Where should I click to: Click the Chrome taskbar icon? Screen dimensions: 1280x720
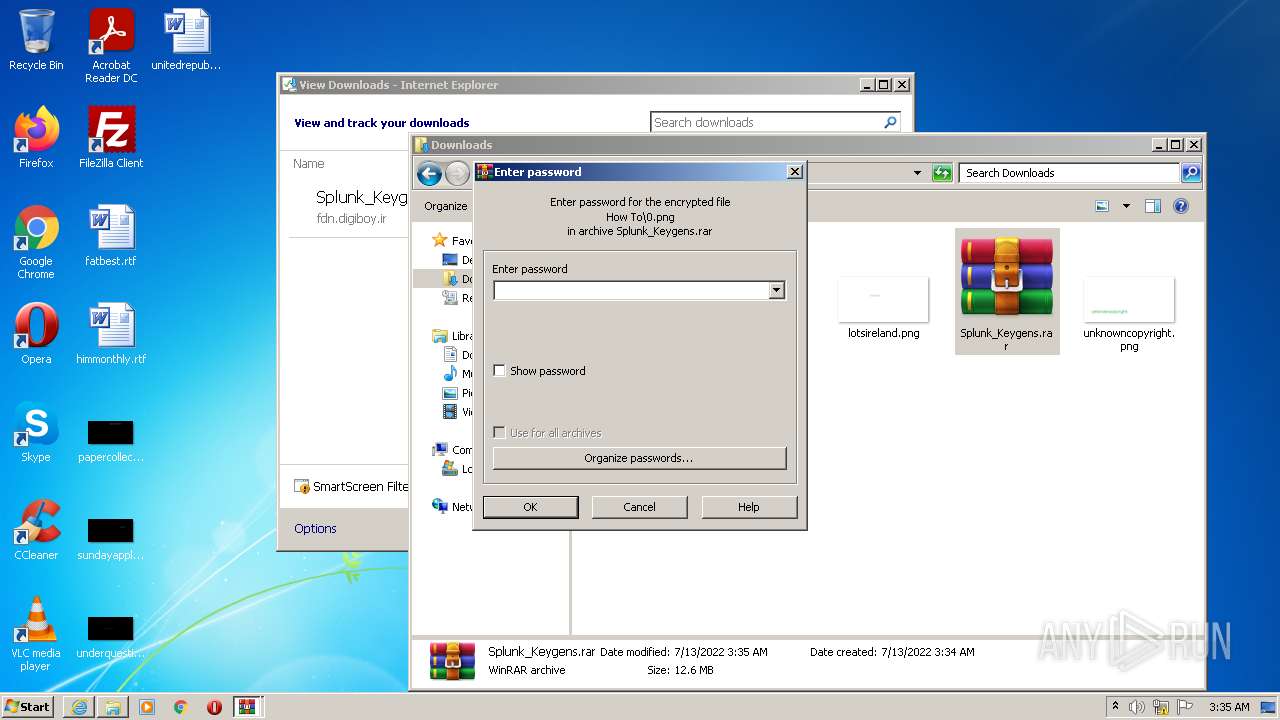[x=181, y=707]
